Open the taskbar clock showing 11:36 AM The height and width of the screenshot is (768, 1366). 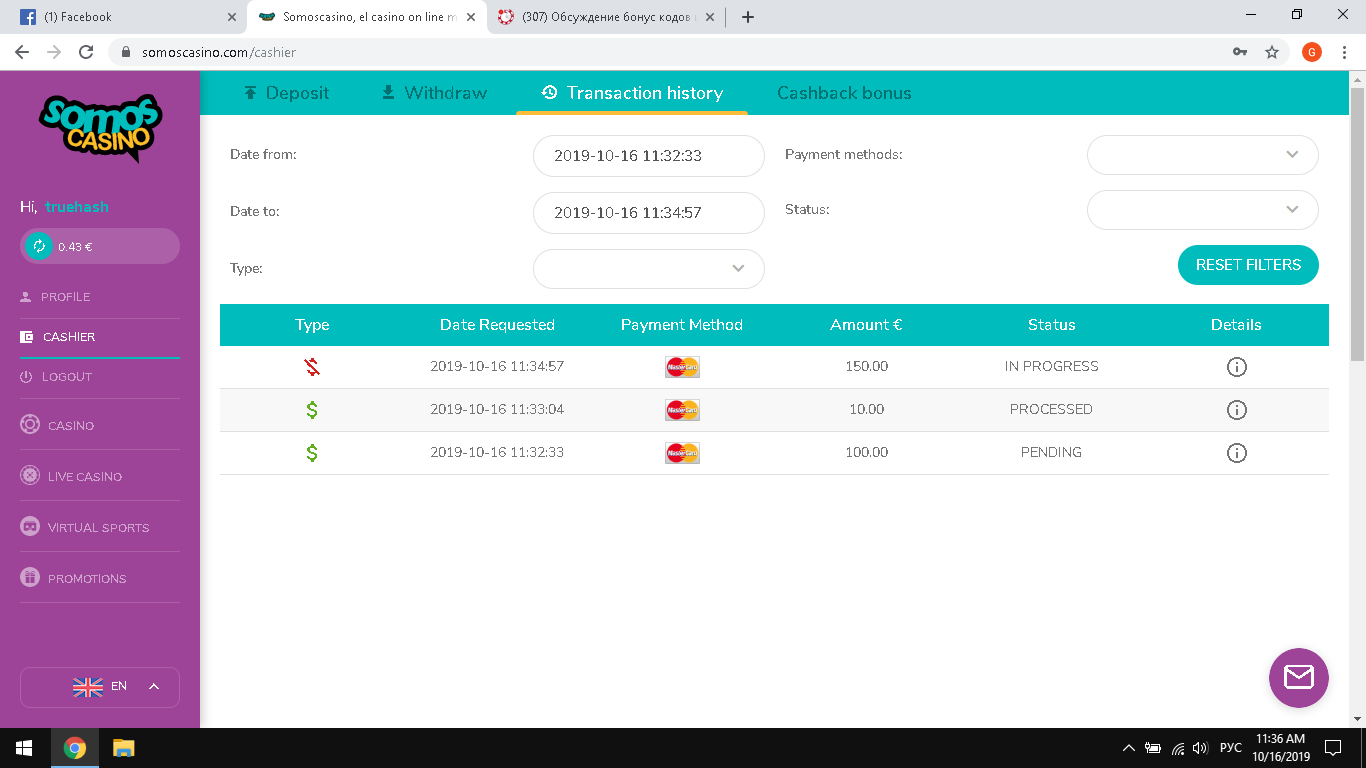coord(1282,748)
